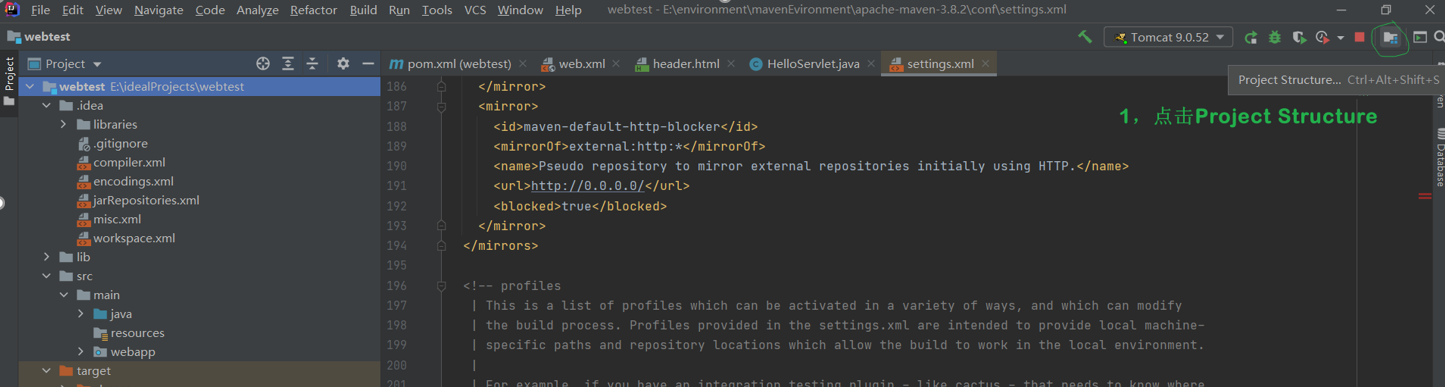Click the Run with Coverage shield icon
The image size is (1445, 387).
(1299, 37)
